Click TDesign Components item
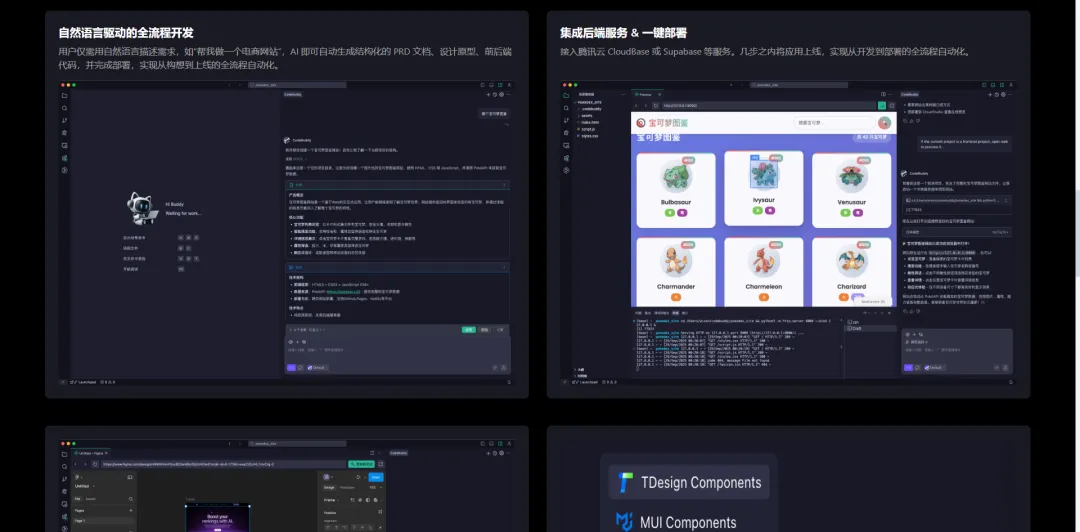 pos(689,482)
